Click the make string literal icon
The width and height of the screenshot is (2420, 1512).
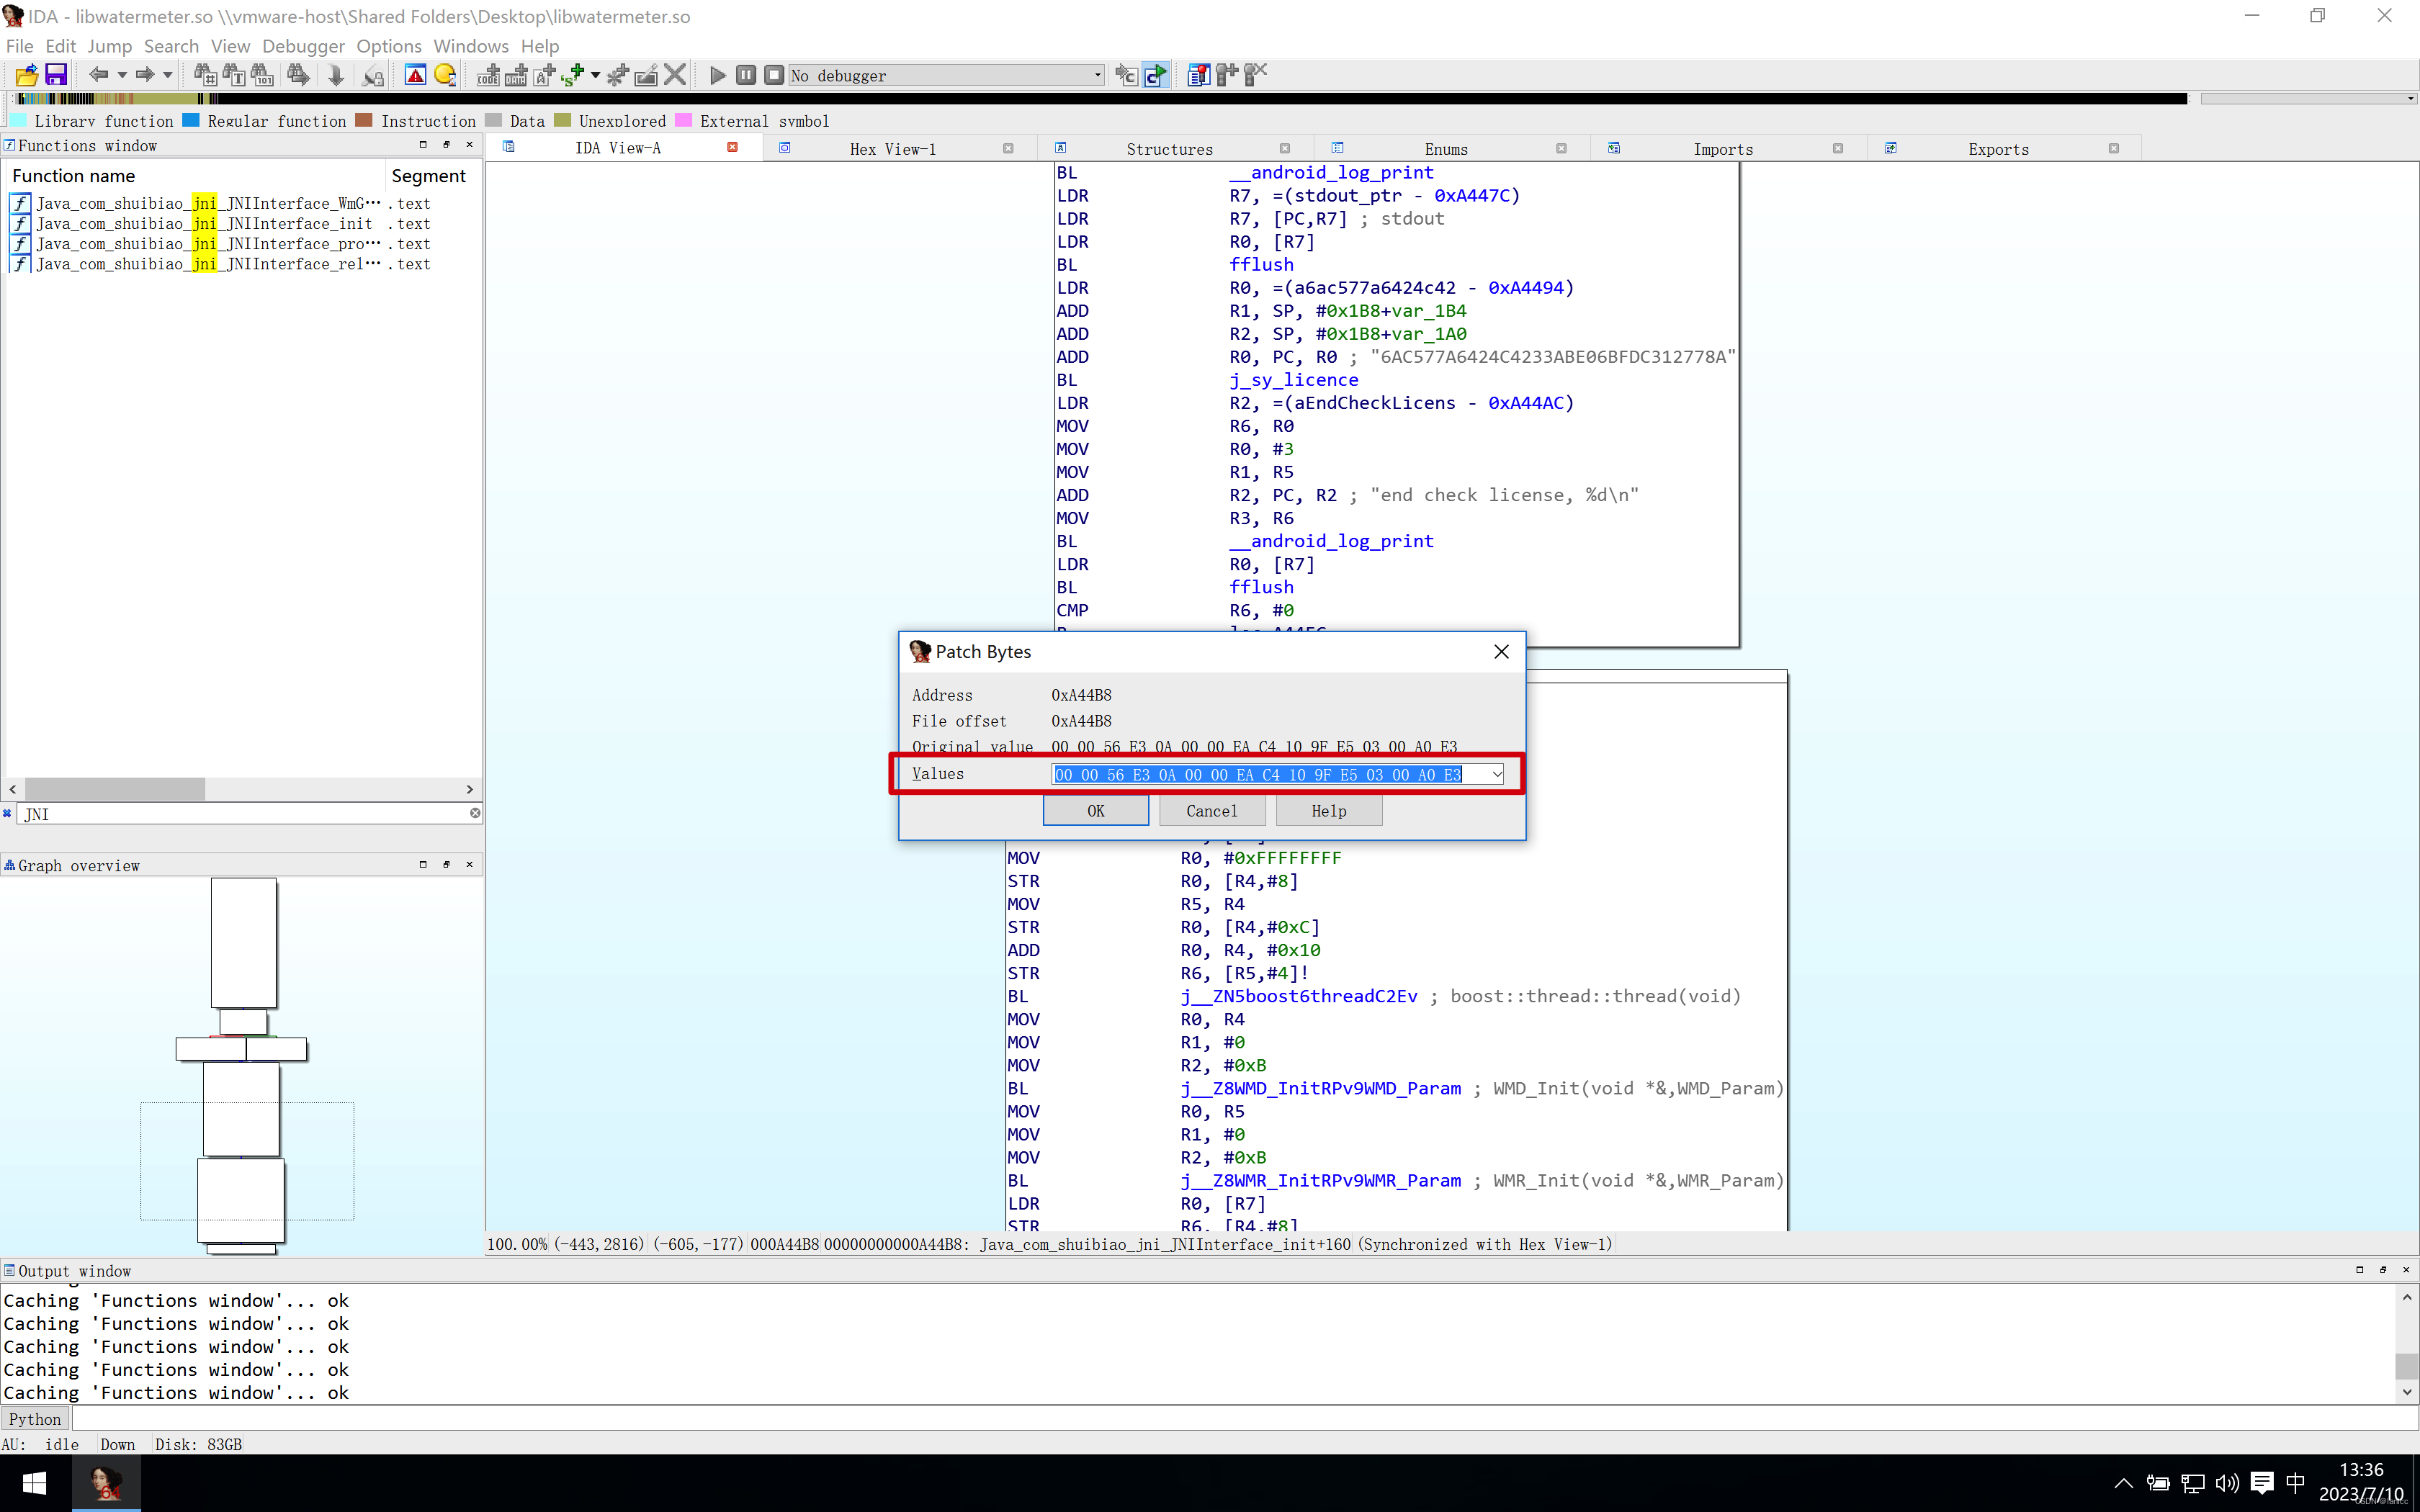[x=545, y=75]
